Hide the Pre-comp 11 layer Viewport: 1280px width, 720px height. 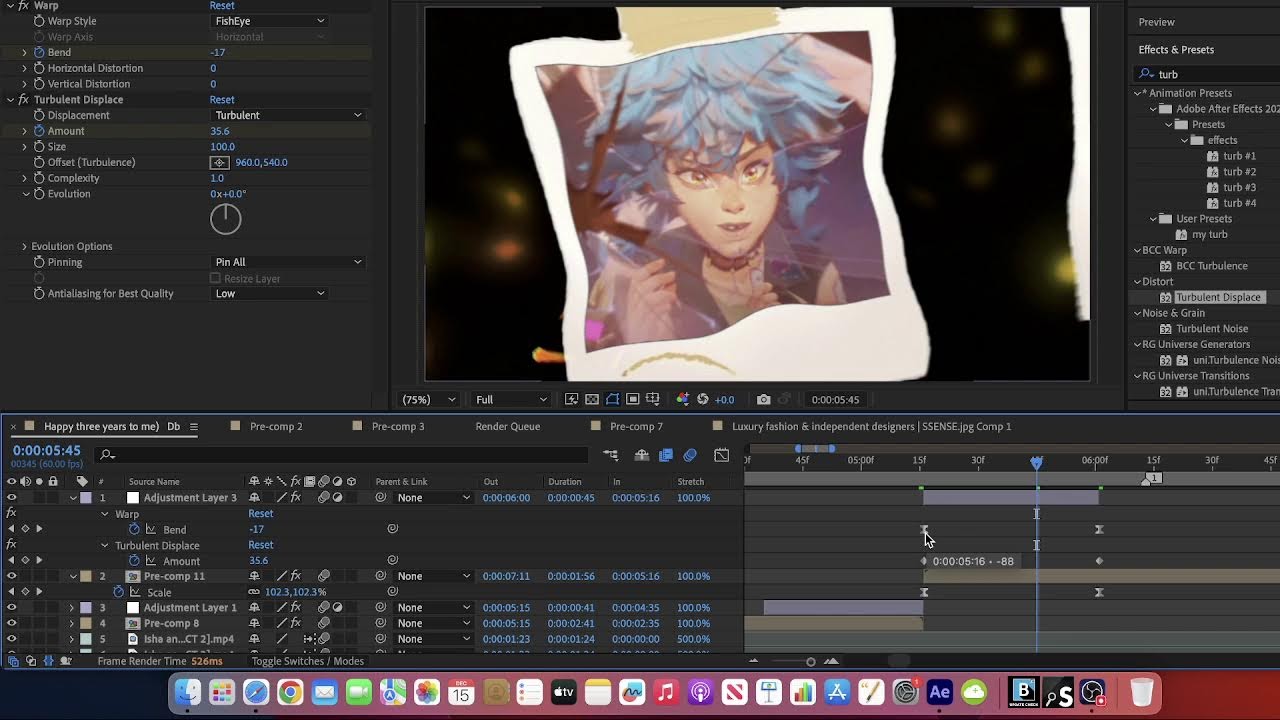coord(11,576)
